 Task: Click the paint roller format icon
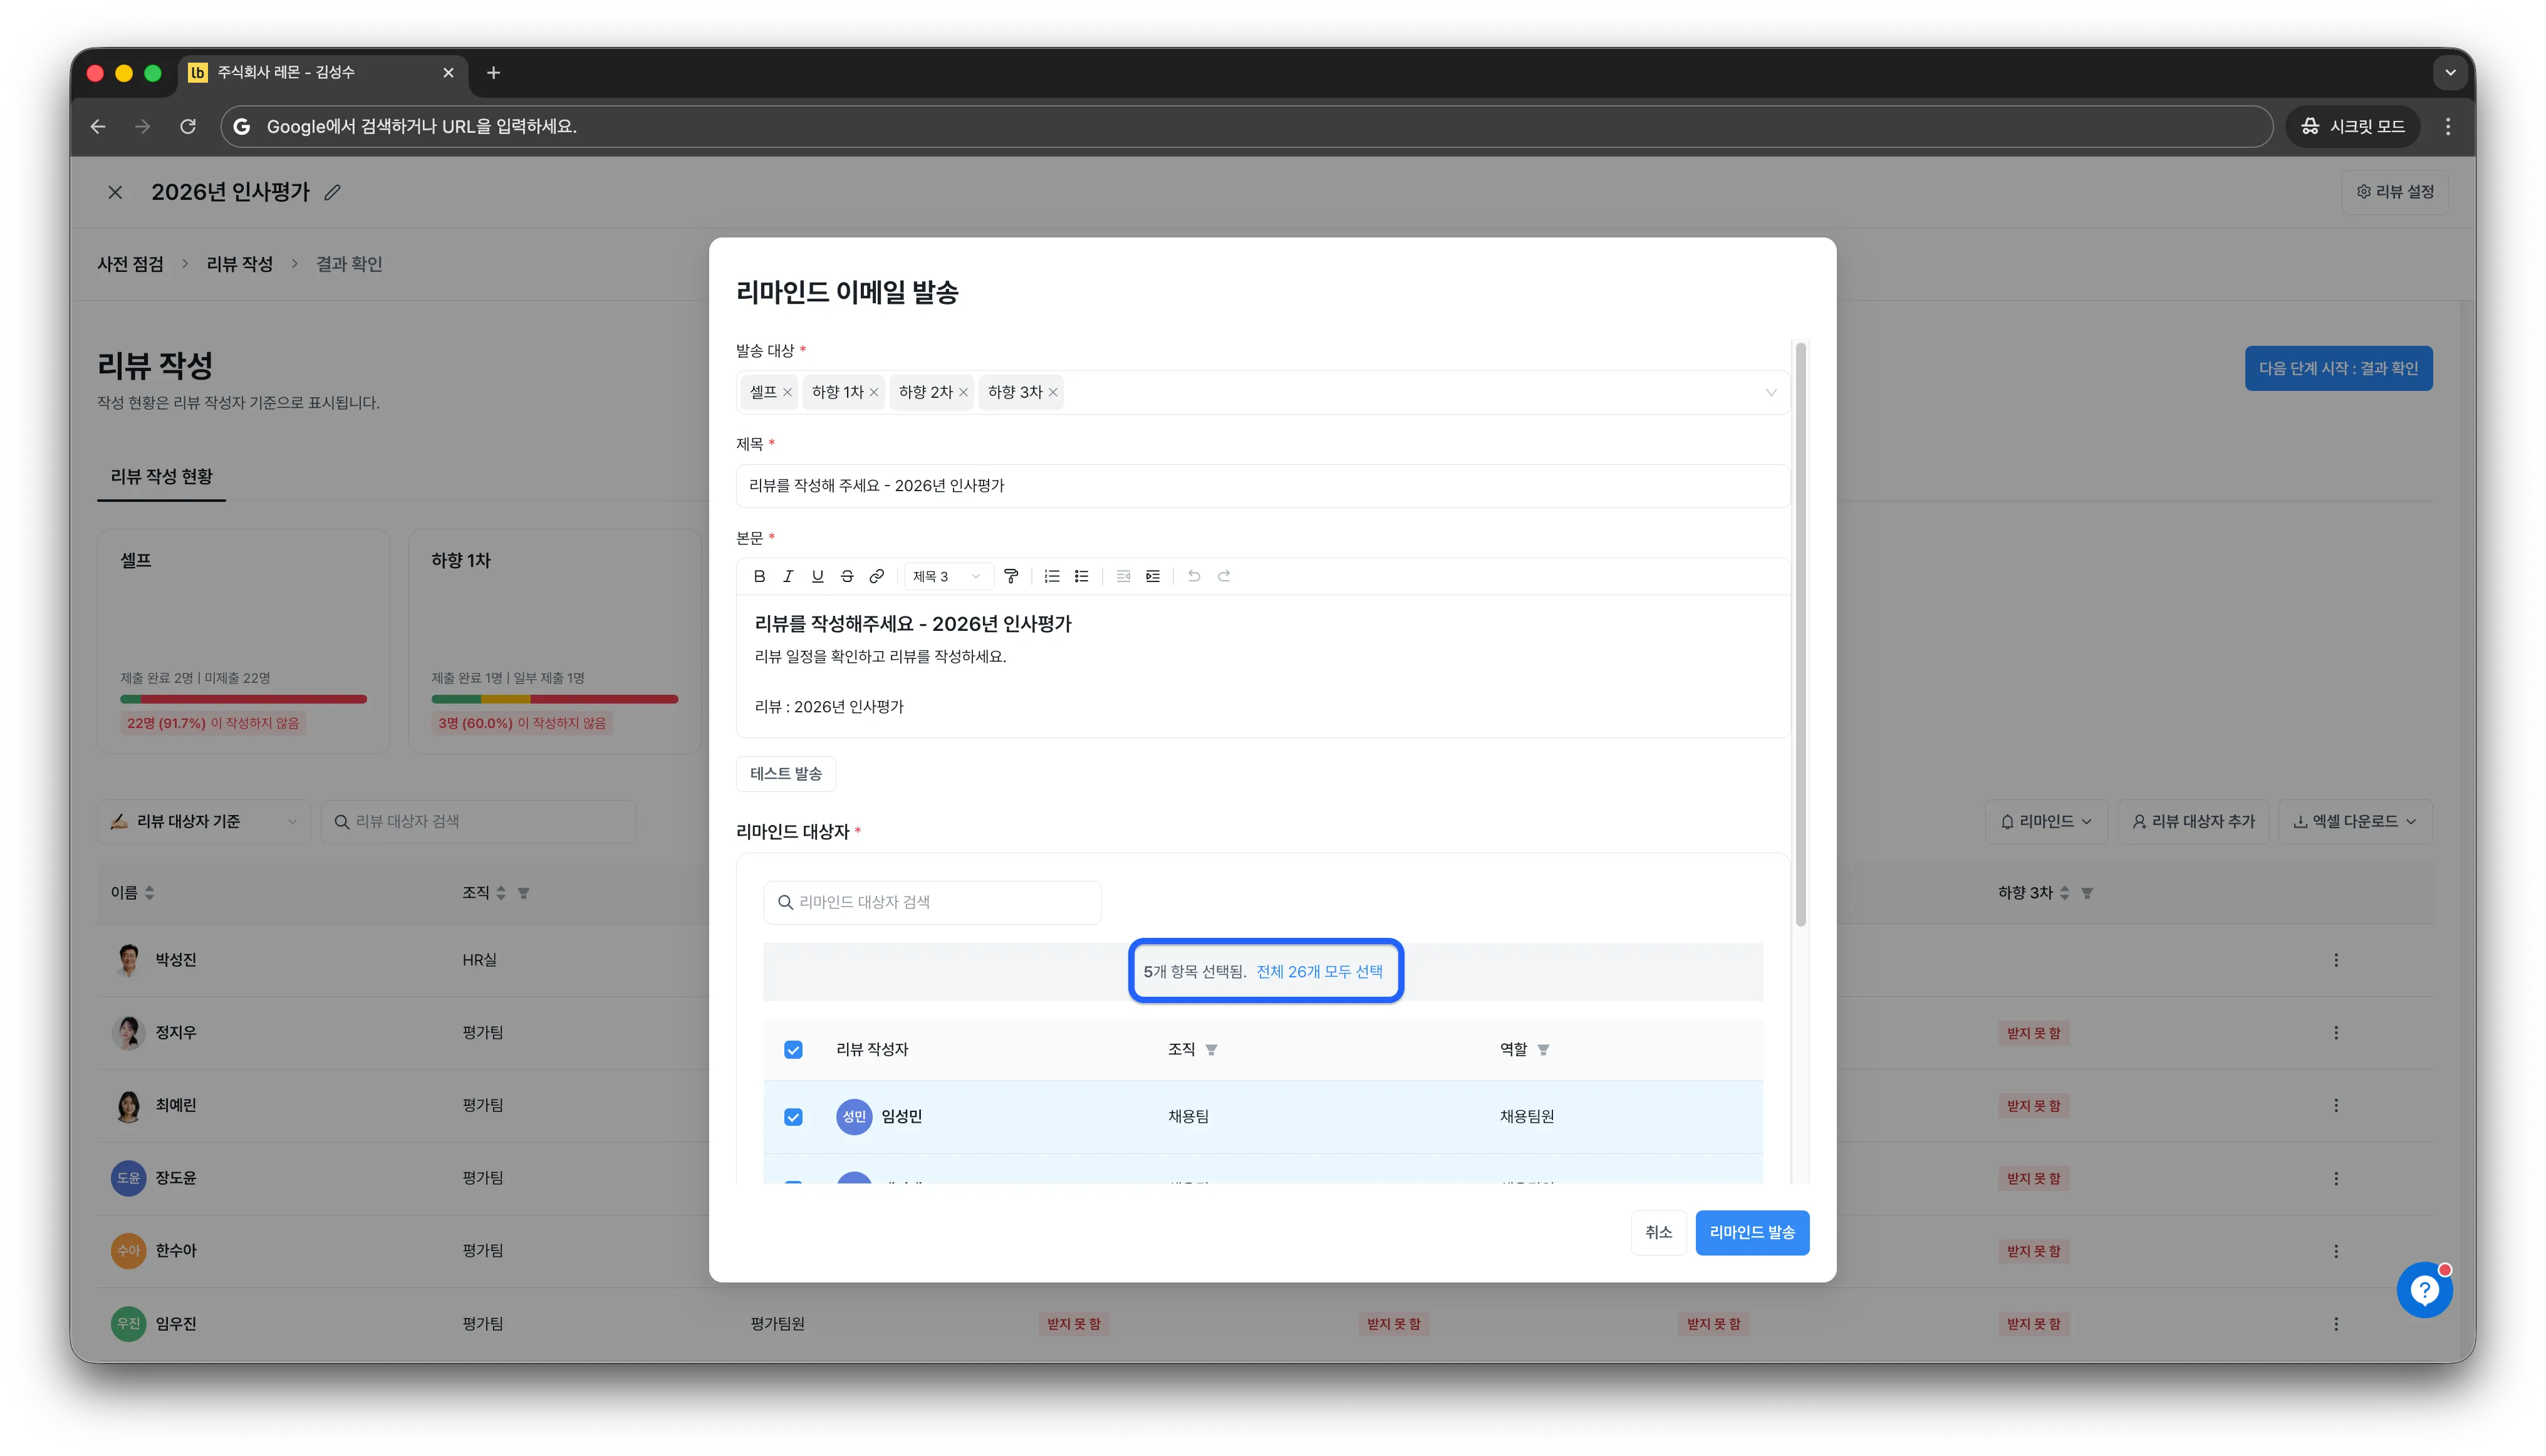[x=1011, y=576]
